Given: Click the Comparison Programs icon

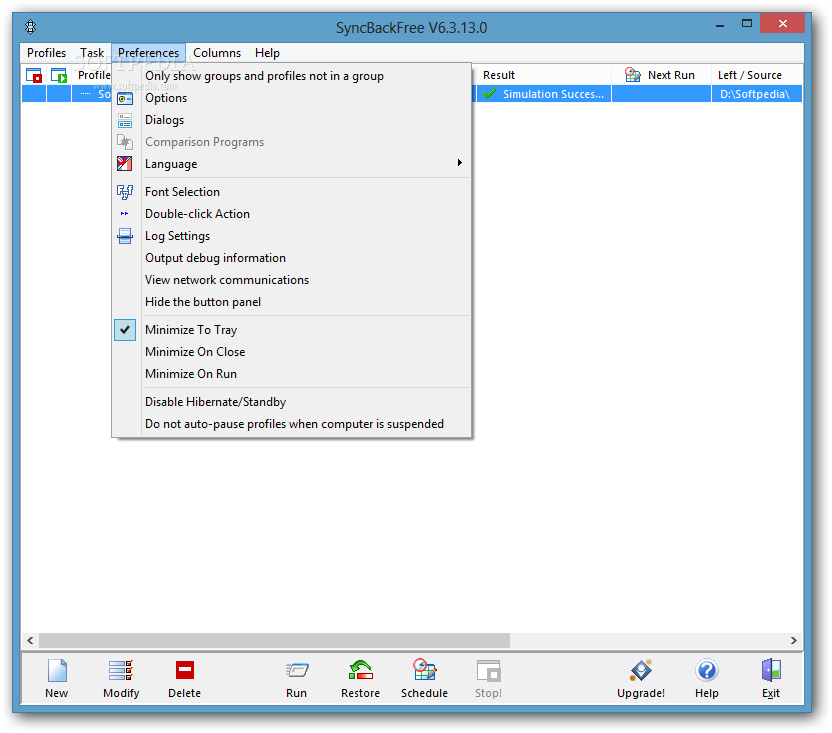Looking at the screenshot, I should (125, 142).
